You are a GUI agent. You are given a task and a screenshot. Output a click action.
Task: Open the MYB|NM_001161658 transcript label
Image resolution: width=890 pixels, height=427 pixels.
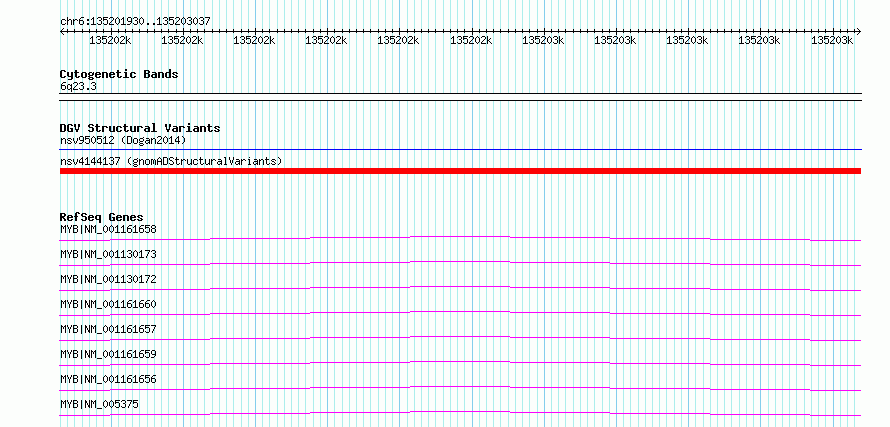click(108, 229)
